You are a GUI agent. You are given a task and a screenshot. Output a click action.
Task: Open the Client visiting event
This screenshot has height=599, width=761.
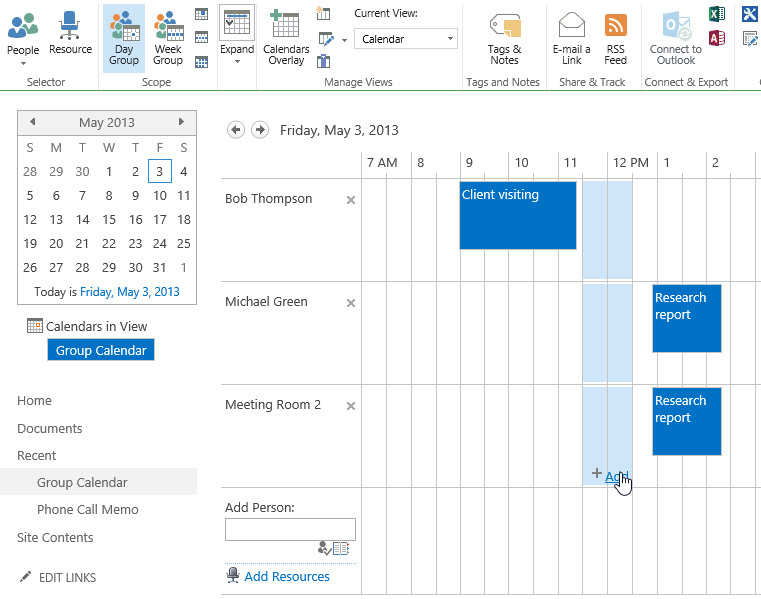coord(518,216)
